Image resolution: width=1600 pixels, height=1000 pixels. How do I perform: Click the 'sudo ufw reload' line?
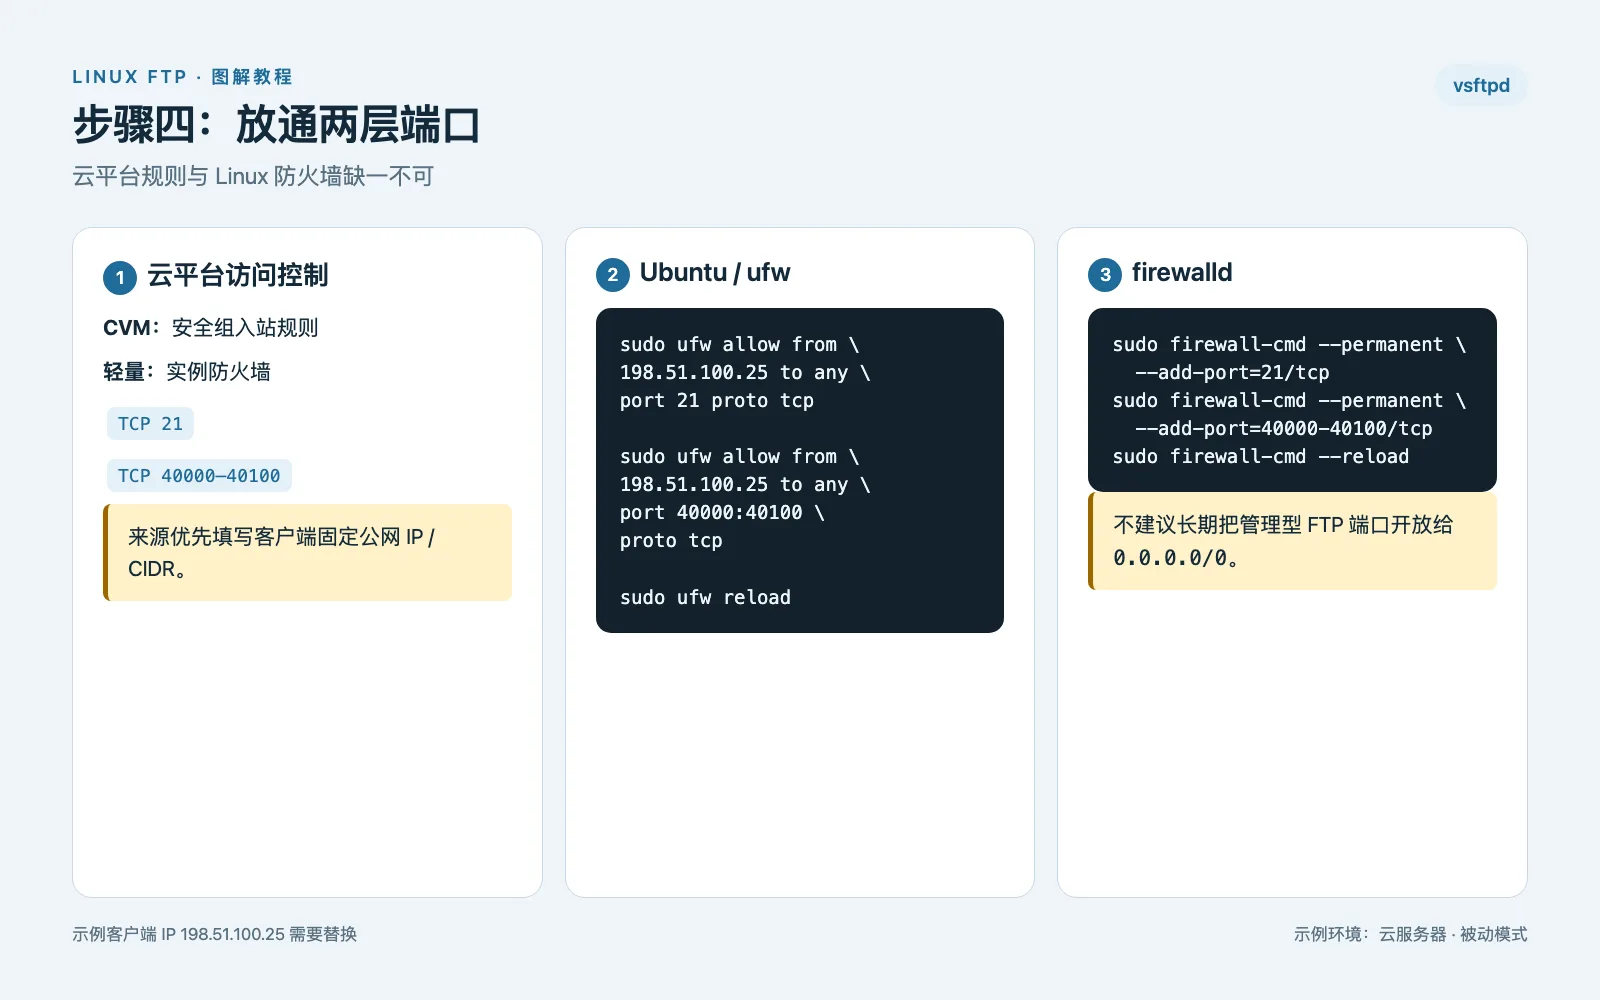click(x=705, y=597)
